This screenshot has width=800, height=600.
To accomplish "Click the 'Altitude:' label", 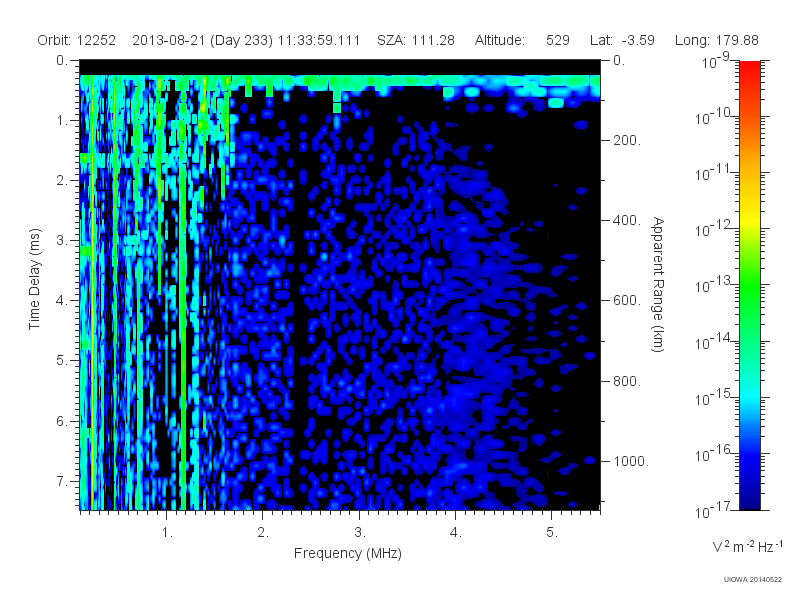I will (499, 40).
